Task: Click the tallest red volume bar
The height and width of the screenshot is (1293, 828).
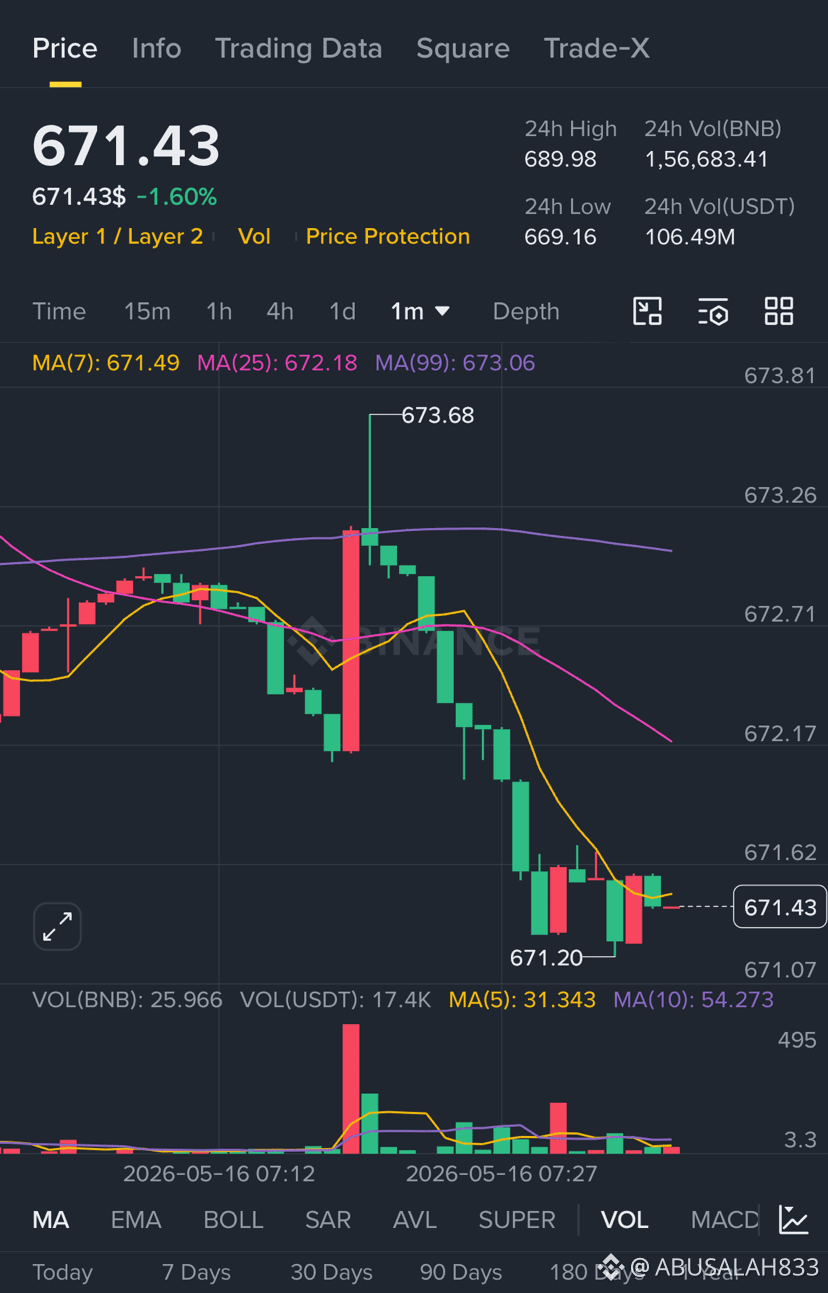Action: (350, 1089)
